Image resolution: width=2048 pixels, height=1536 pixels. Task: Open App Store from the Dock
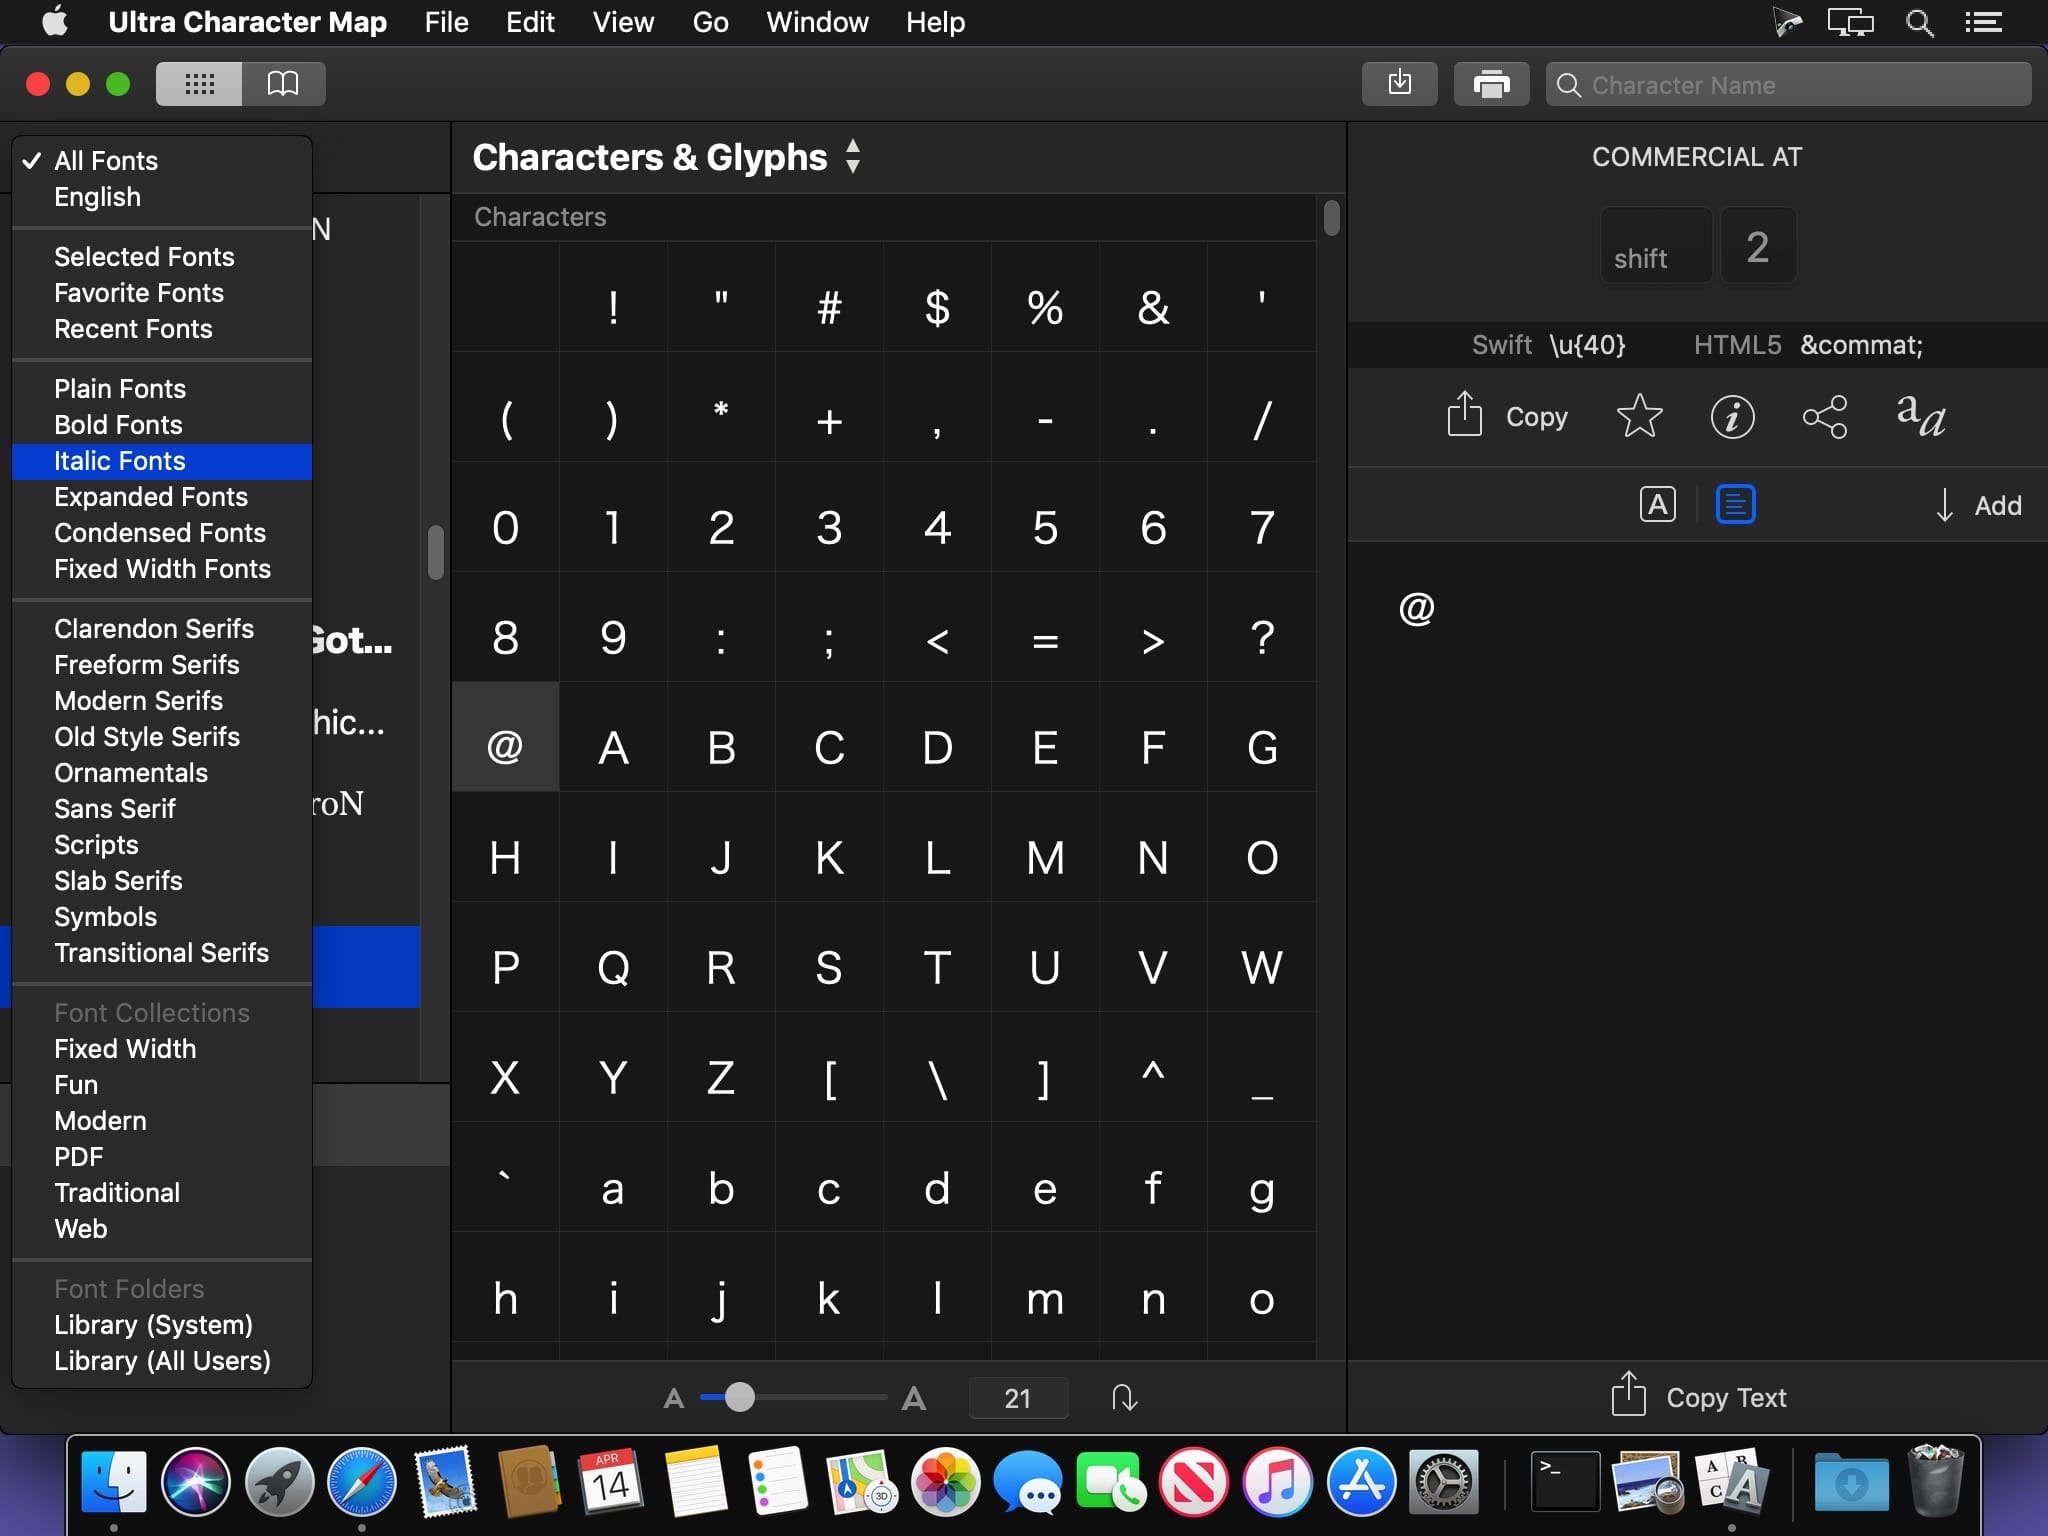point(1361,1481)
